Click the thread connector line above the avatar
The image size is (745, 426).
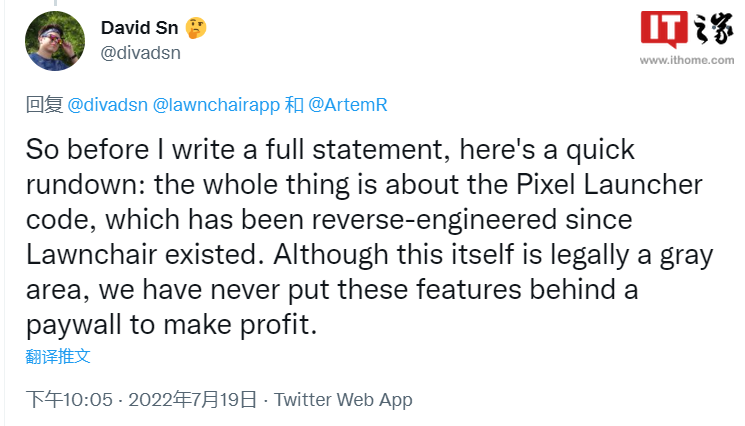(55, 3)
